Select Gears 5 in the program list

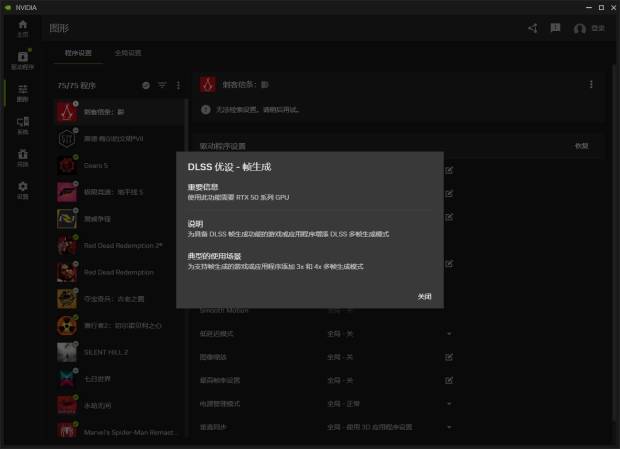click(x=119, y=165)
